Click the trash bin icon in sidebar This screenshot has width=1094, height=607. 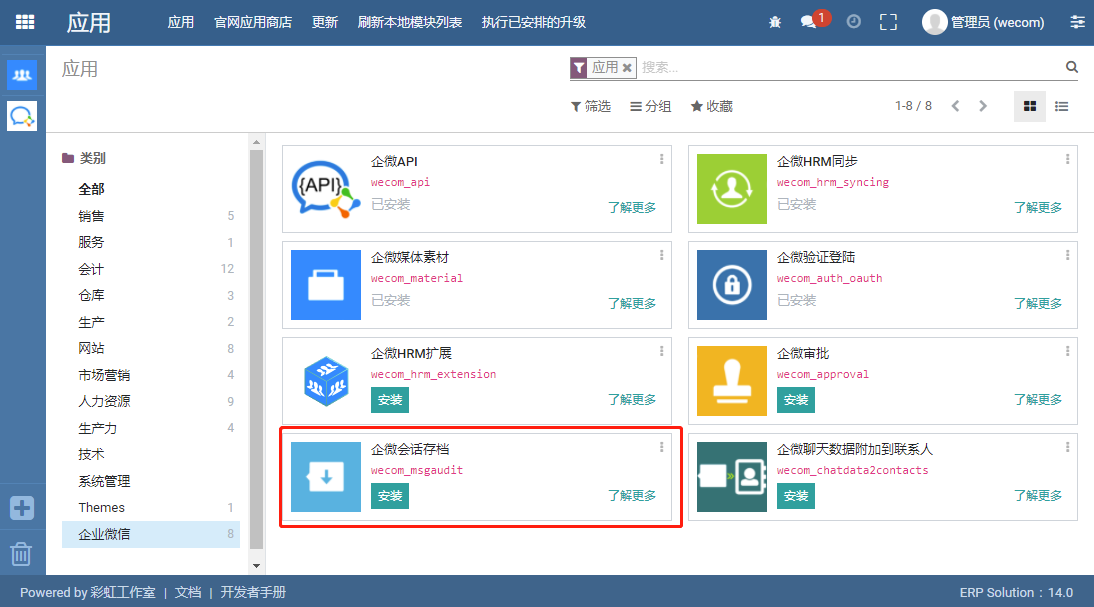pyautogui.click(x=21, y=554)
